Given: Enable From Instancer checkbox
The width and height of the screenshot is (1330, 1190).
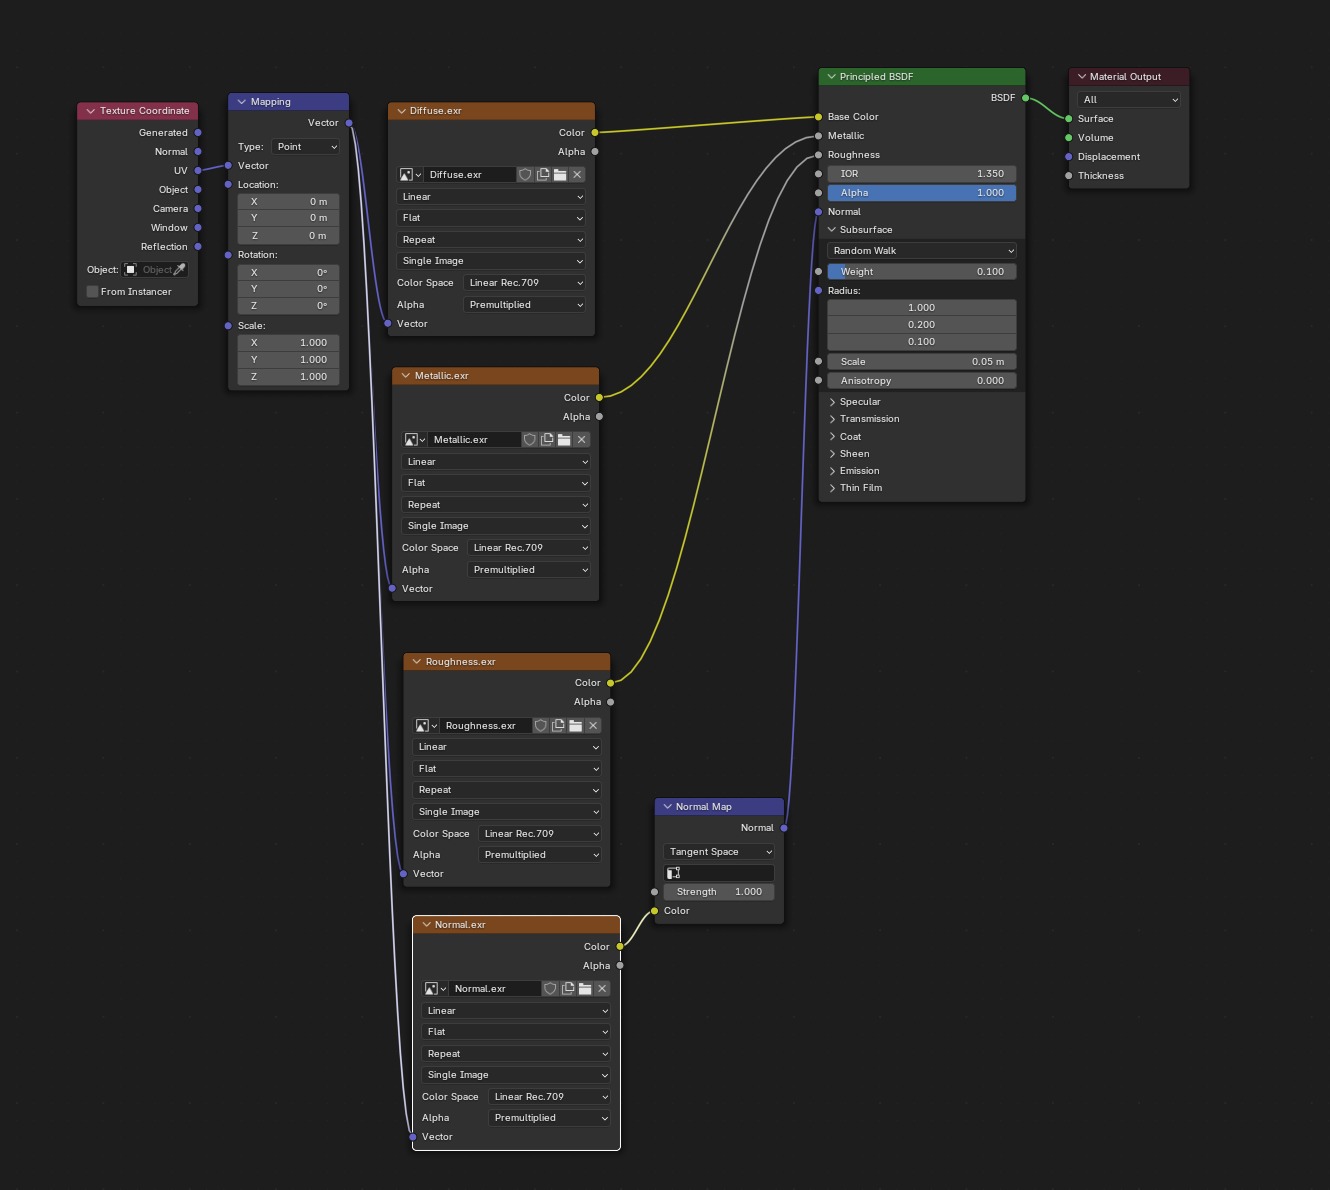Looking at the screenshot, I should [x=93, y=292].
